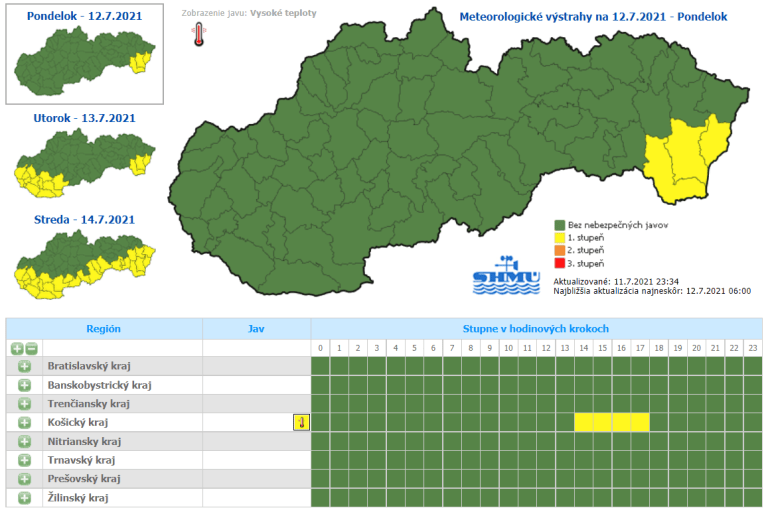The width and height of the screenshot is (770, 516).
Task: Click the Bratislavský kraj label
Action: click(89, 366)
